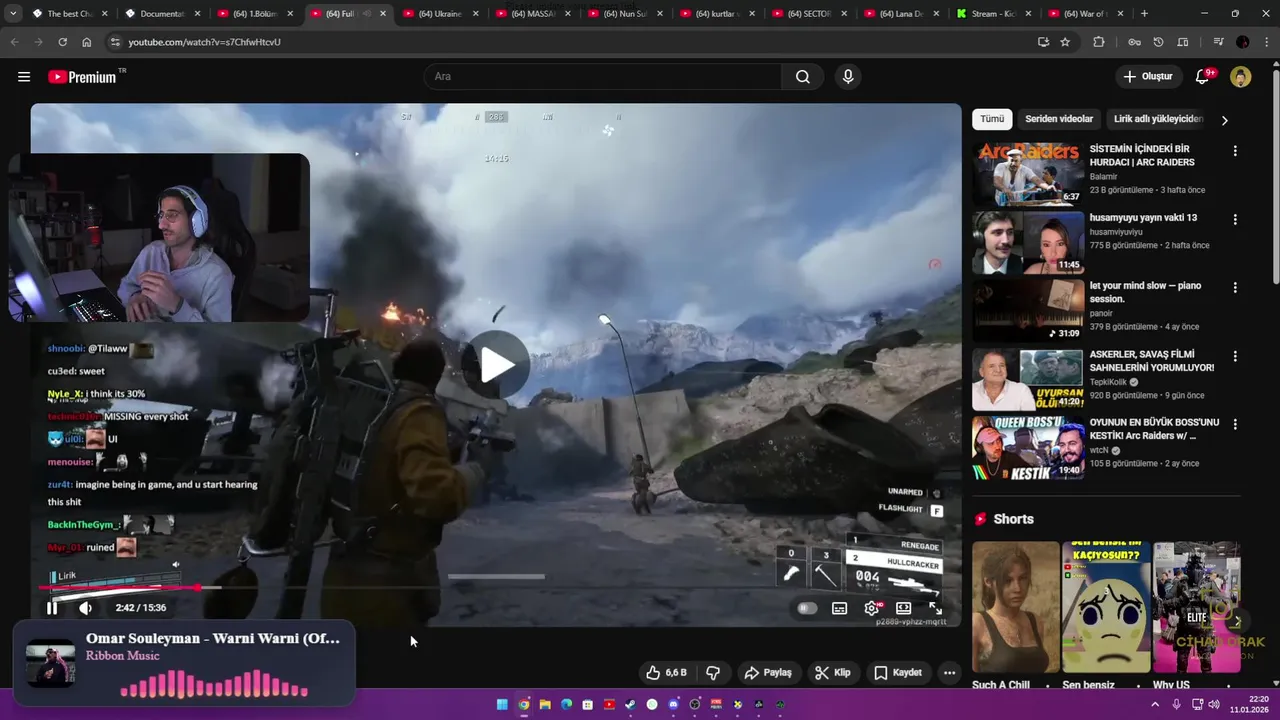Click Chrome home button
The image size is (1280, 720).
(87, 42)
